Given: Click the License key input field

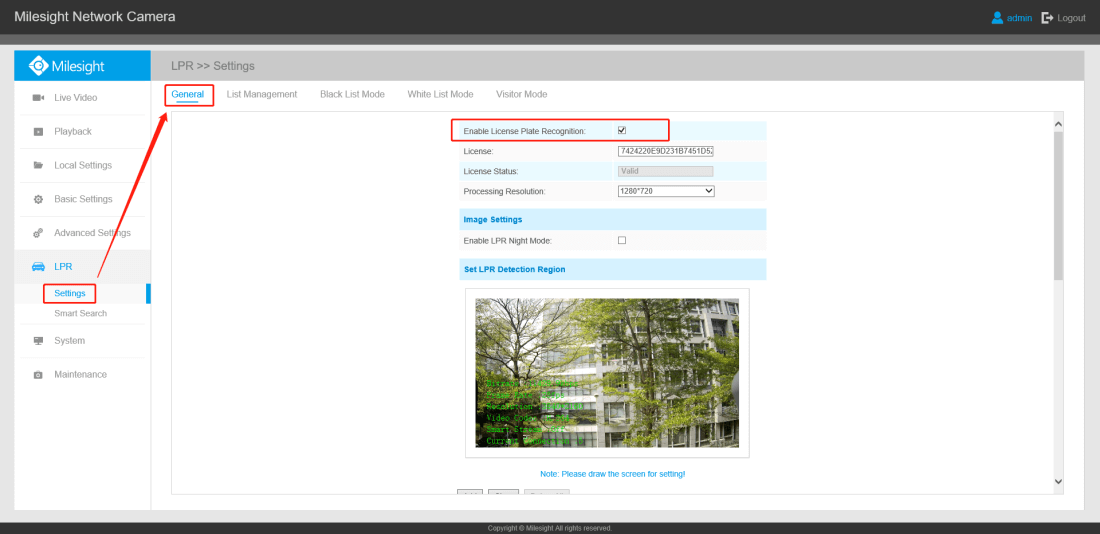Looking at the screenshot, I should coord(665,151).
